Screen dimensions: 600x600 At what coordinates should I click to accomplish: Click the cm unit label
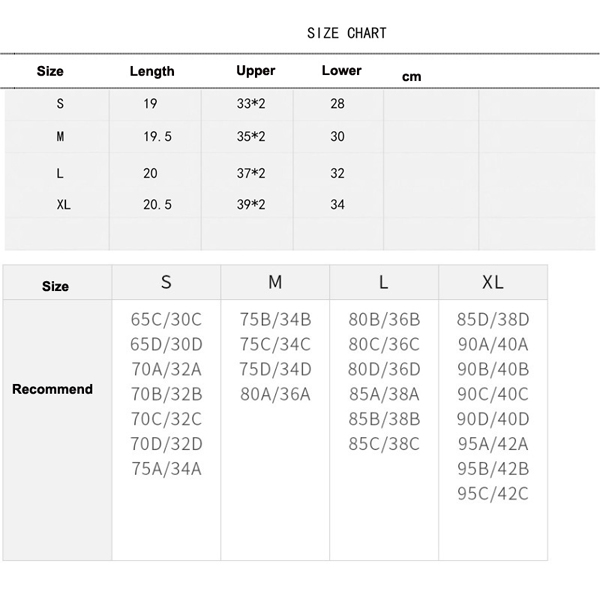tap(411, 77)
